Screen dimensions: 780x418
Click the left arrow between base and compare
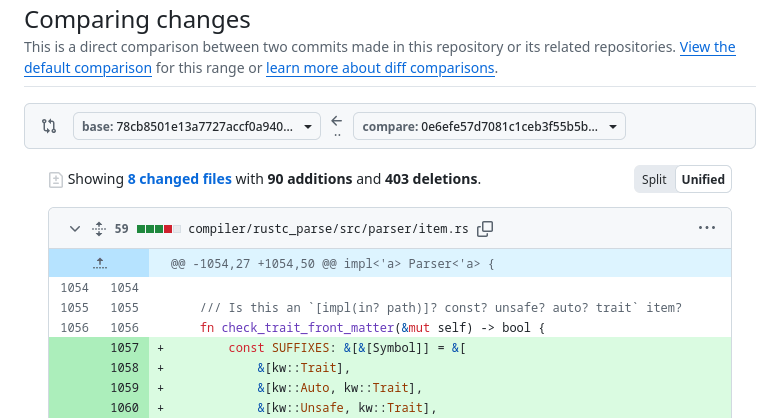[337, 121]
